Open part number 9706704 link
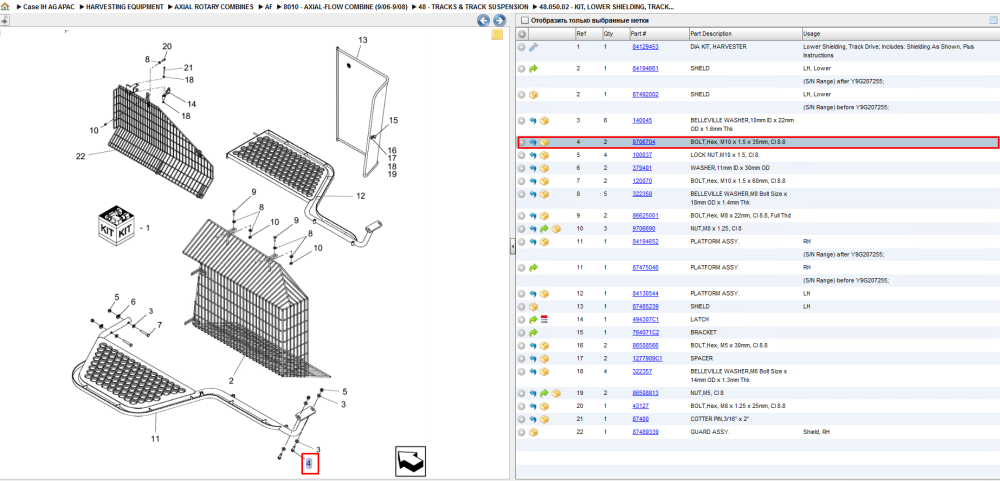 point(643,142)
